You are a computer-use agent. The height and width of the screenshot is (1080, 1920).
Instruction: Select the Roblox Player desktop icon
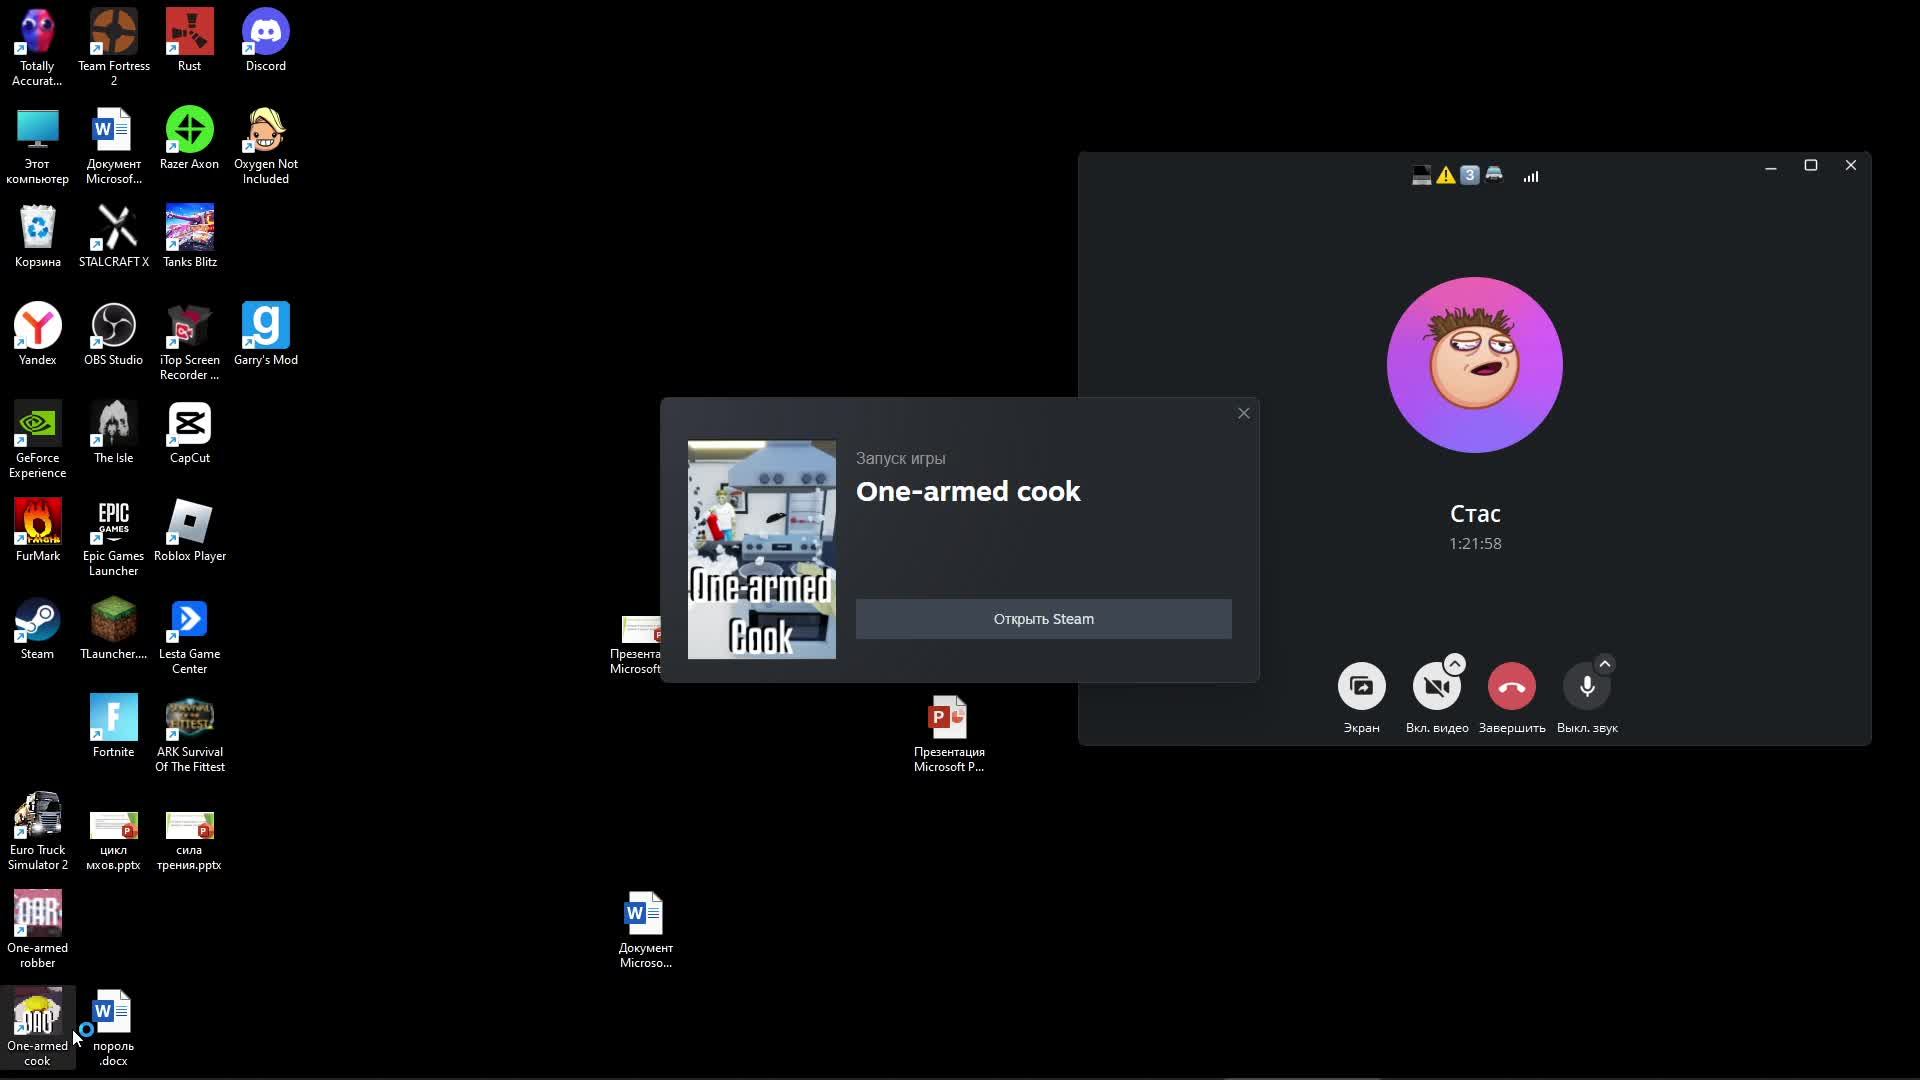click(189, 524)
